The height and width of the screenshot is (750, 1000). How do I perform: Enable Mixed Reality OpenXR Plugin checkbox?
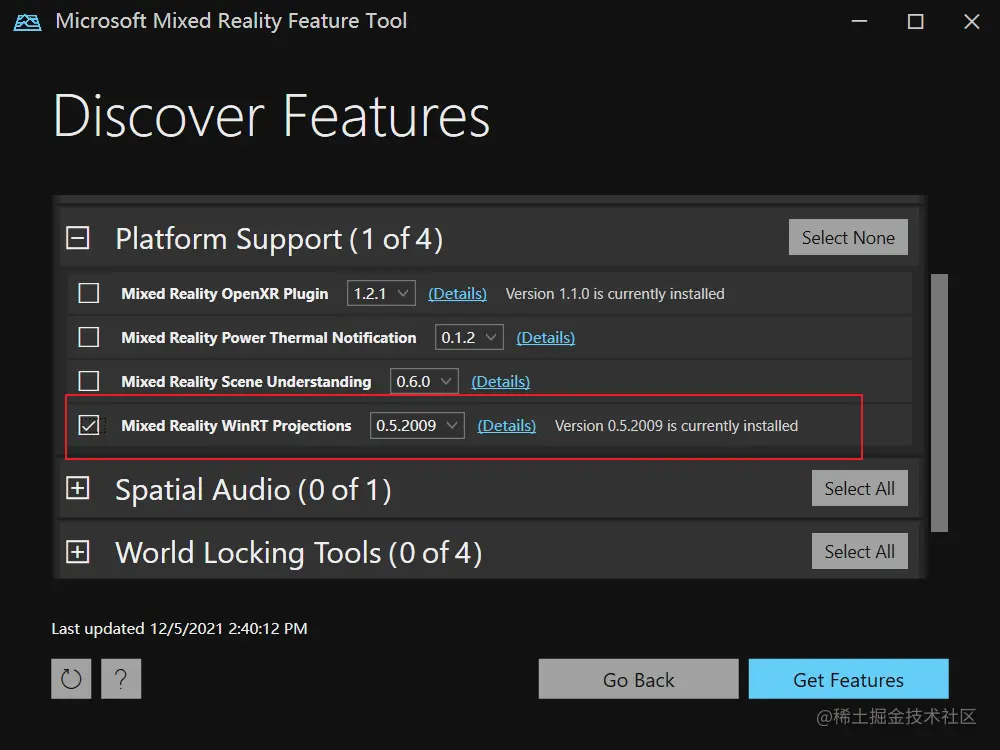tap(89, 293)
